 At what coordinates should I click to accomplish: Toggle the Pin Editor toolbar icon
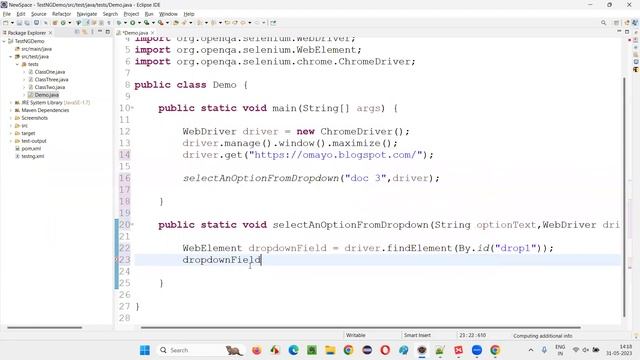pyautogui.click(x=273, y=23)
